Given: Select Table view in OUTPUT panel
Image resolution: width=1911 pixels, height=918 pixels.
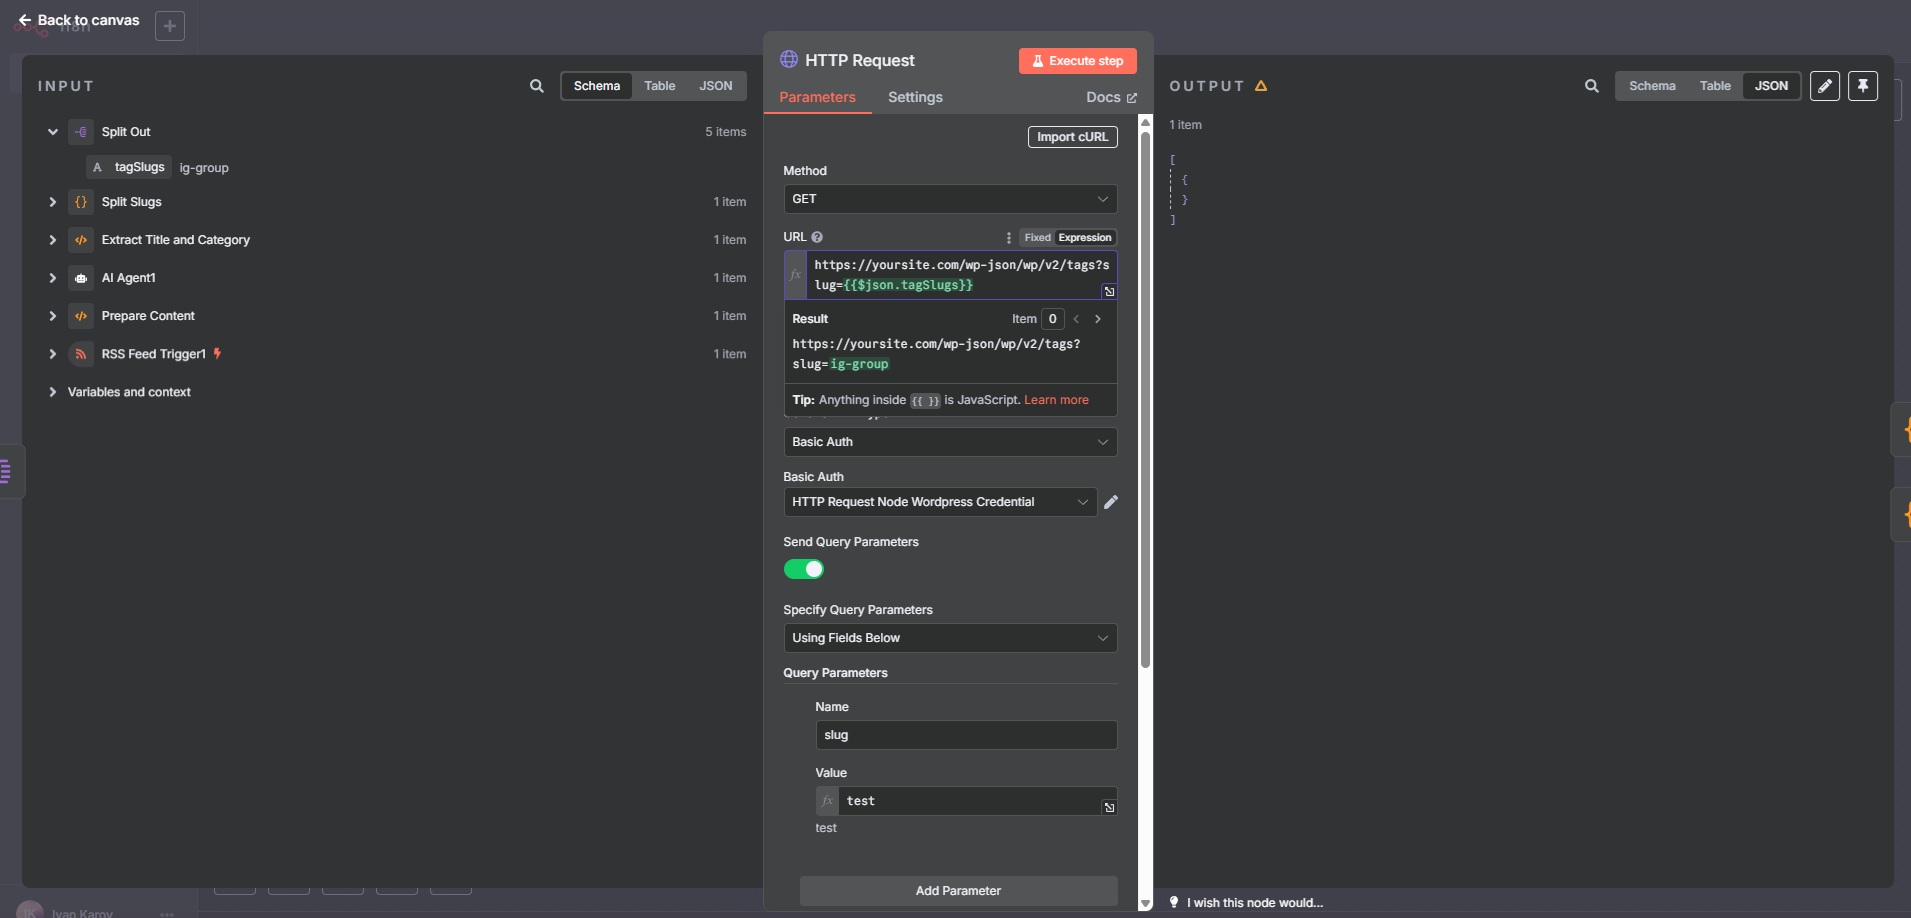Looking at the screenshot, I should [1715, 86].
